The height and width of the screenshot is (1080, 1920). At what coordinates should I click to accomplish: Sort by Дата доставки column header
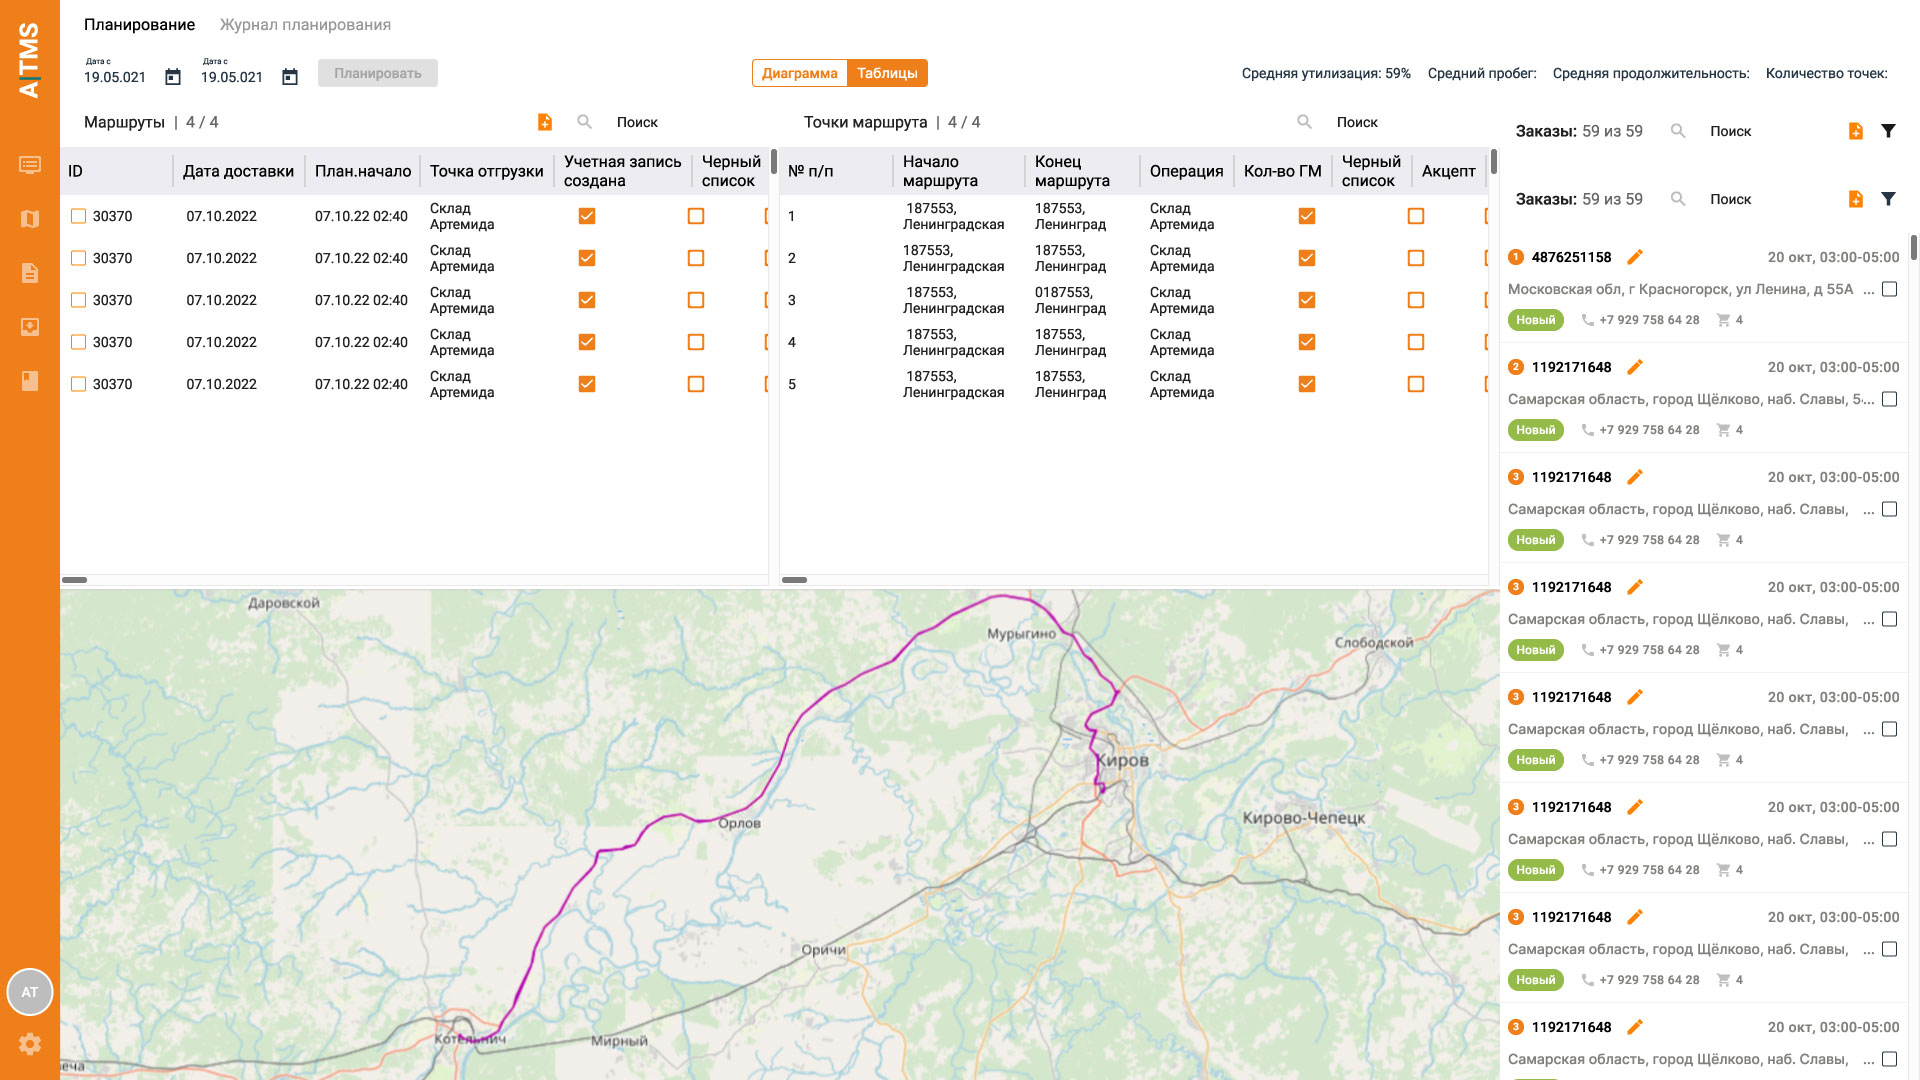(x=238, y=171)
